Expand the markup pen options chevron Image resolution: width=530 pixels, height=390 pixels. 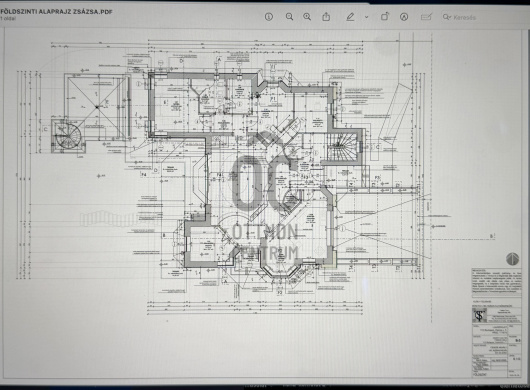(x=366, y=17)
